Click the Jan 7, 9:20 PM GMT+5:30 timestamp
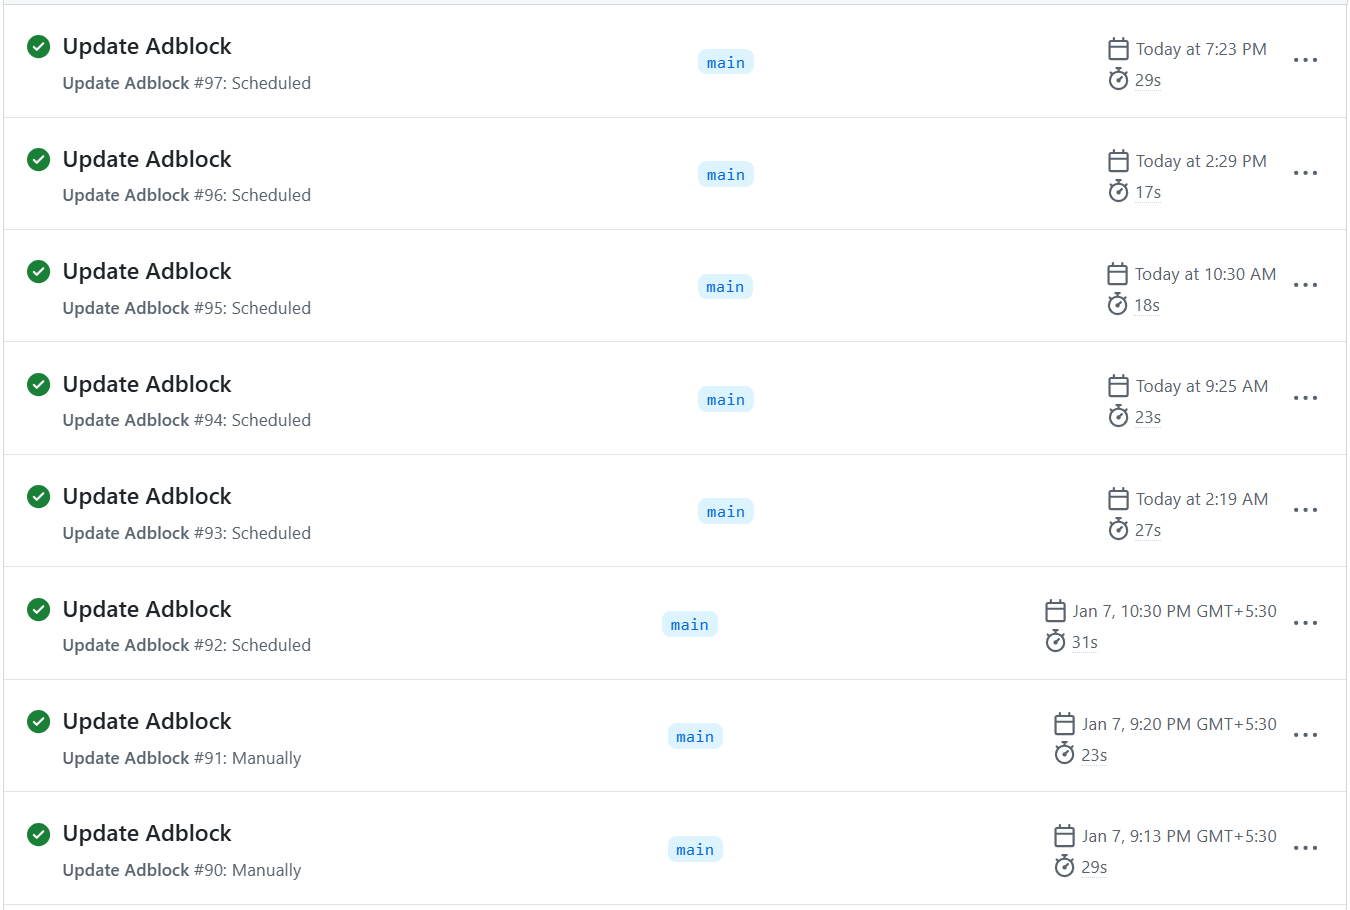The width and height of the screenshot is (1350, 910). pos(1179,724)
